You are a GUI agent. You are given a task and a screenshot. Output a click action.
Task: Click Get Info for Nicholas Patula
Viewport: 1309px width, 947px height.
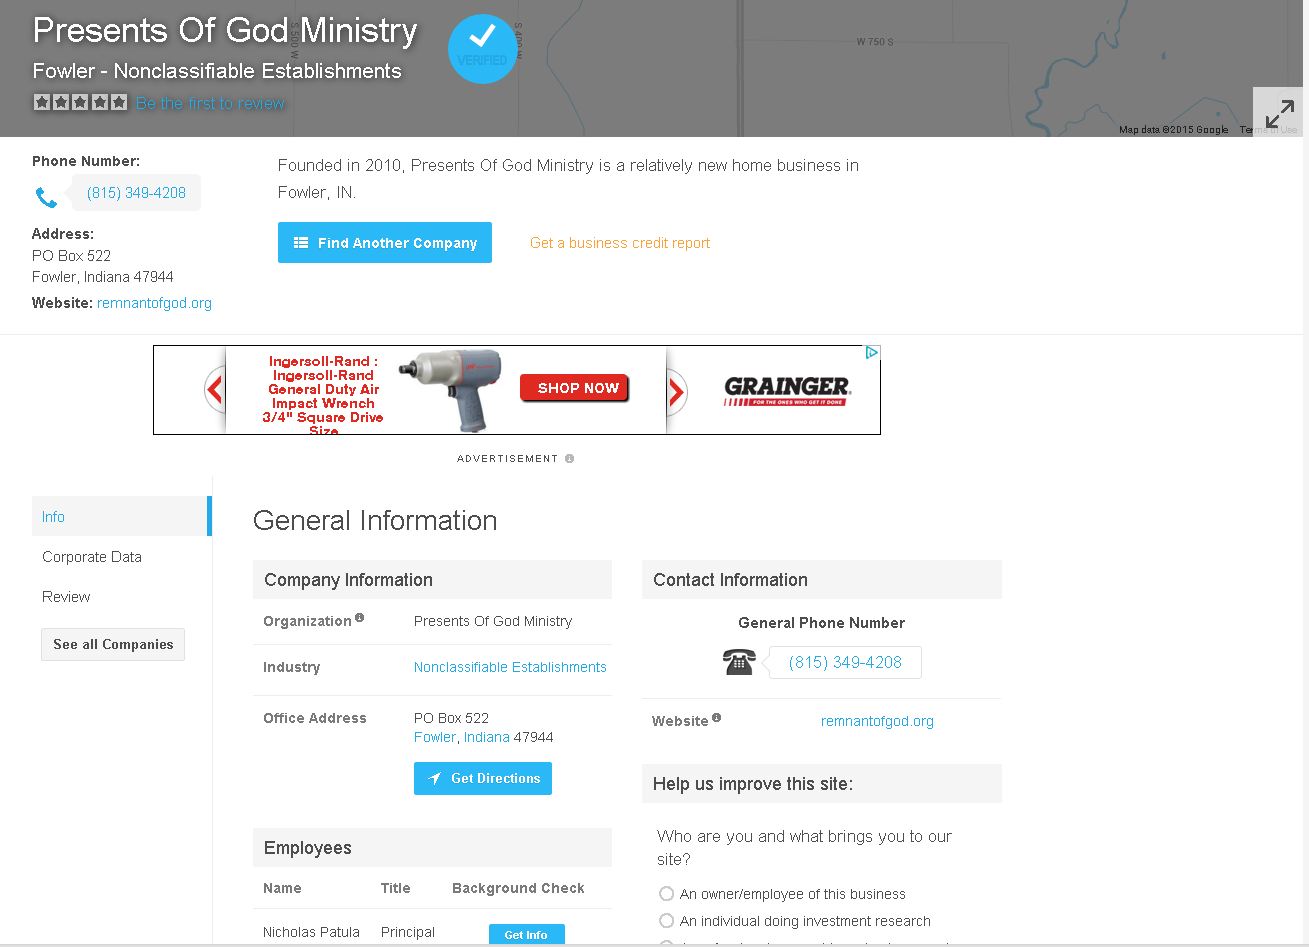[526, 934]
